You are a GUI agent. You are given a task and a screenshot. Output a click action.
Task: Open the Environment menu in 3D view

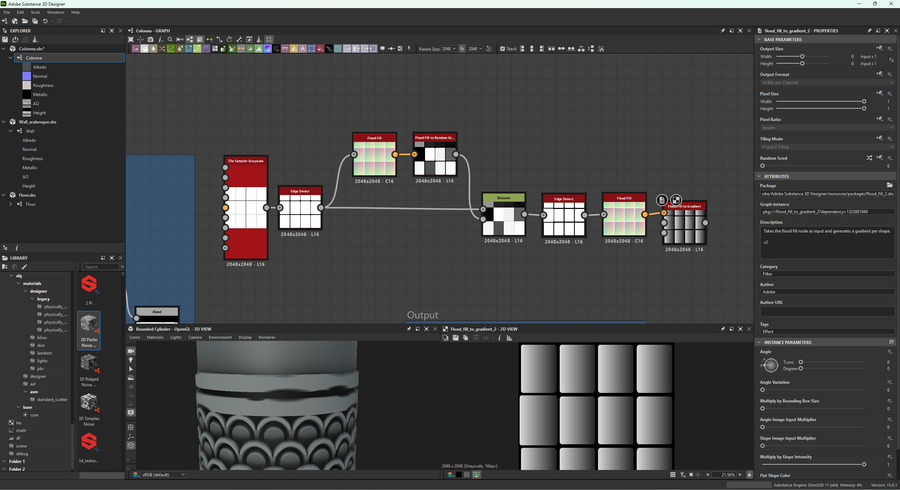click(220, 337)
